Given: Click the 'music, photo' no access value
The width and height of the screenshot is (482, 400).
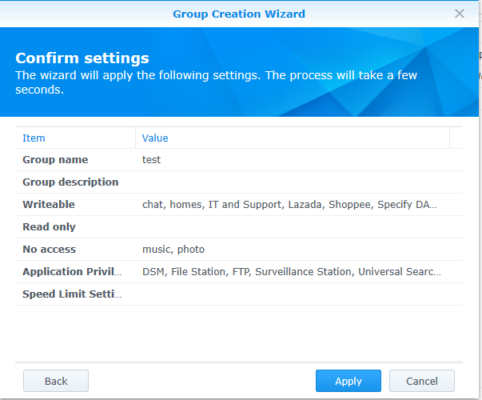Looking at the screenshot, I should [x=173, y=249].
